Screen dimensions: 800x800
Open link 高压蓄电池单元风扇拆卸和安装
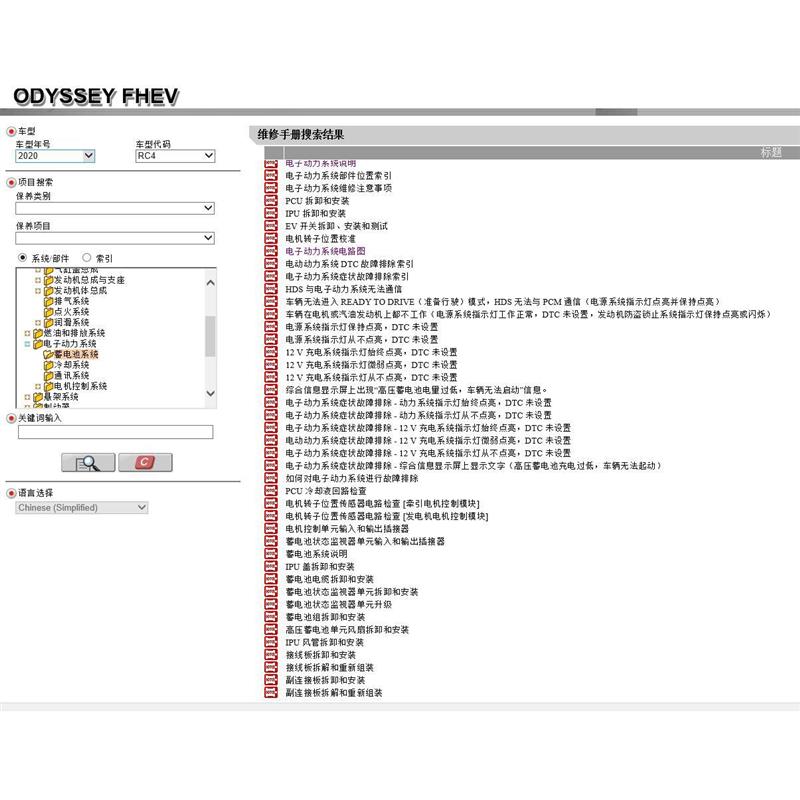pyautogui.click(x=347, y=630)
